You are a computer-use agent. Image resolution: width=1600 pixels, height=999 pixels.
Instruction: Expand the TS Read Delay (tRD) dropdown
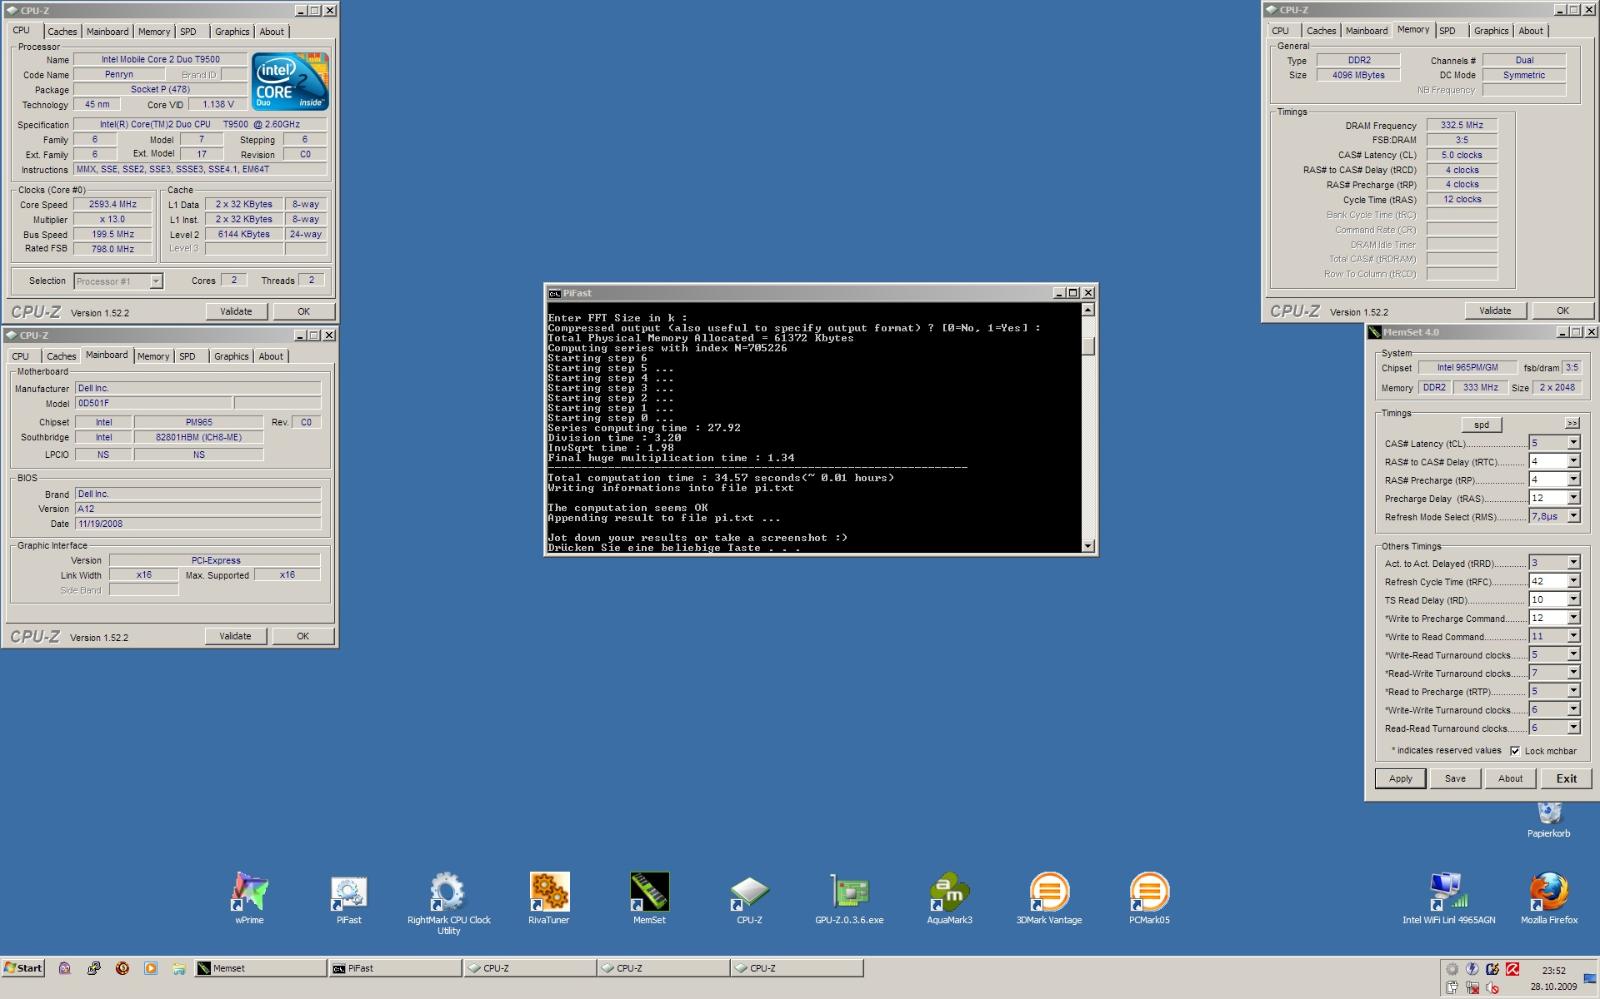[x=1573, y=600]
